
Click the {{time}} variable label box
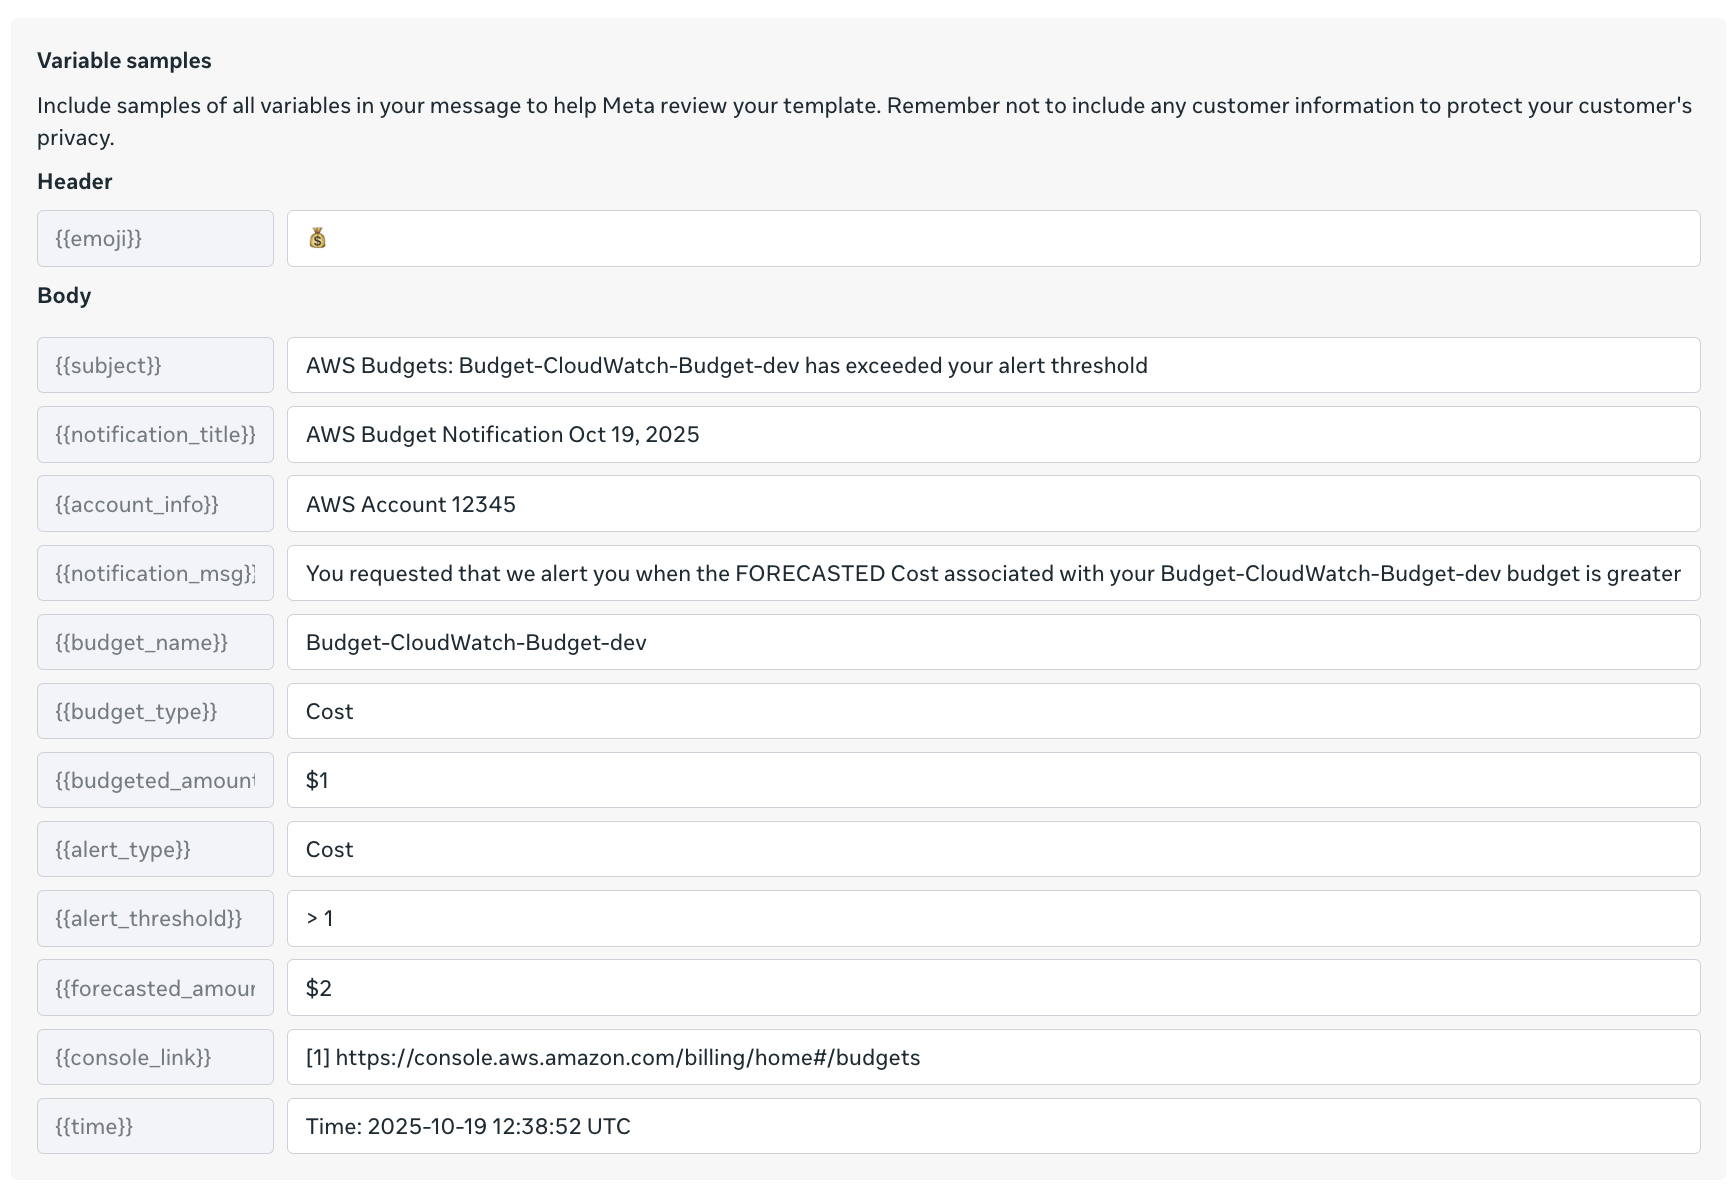pyautogui.click(x=155, y=1126)
